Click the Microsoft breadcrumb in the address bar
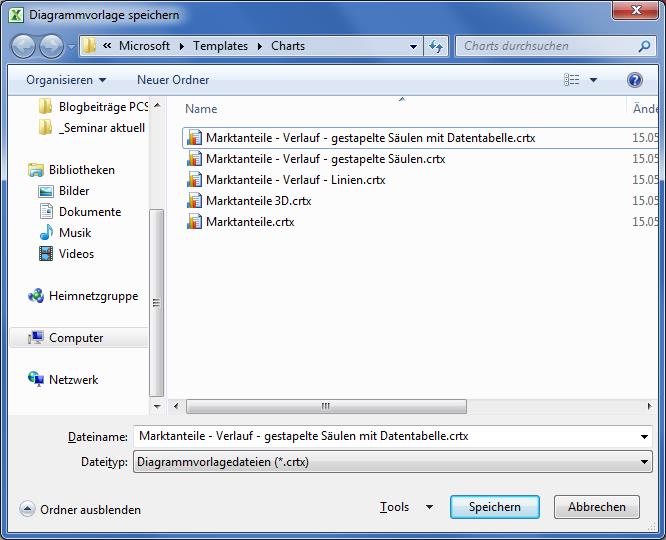This screenshot has height=540, width=666. click(x=144, y=45)
